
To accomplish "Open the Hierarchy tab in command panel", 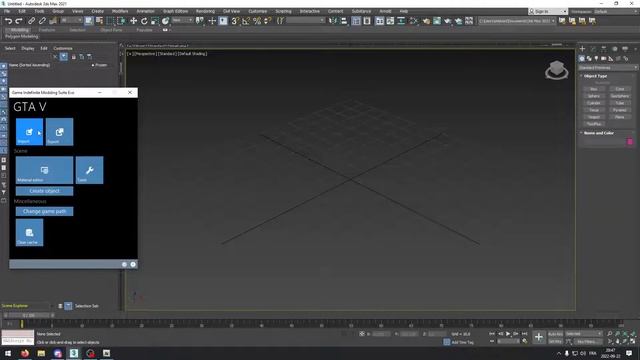I will tap(604, 49).
